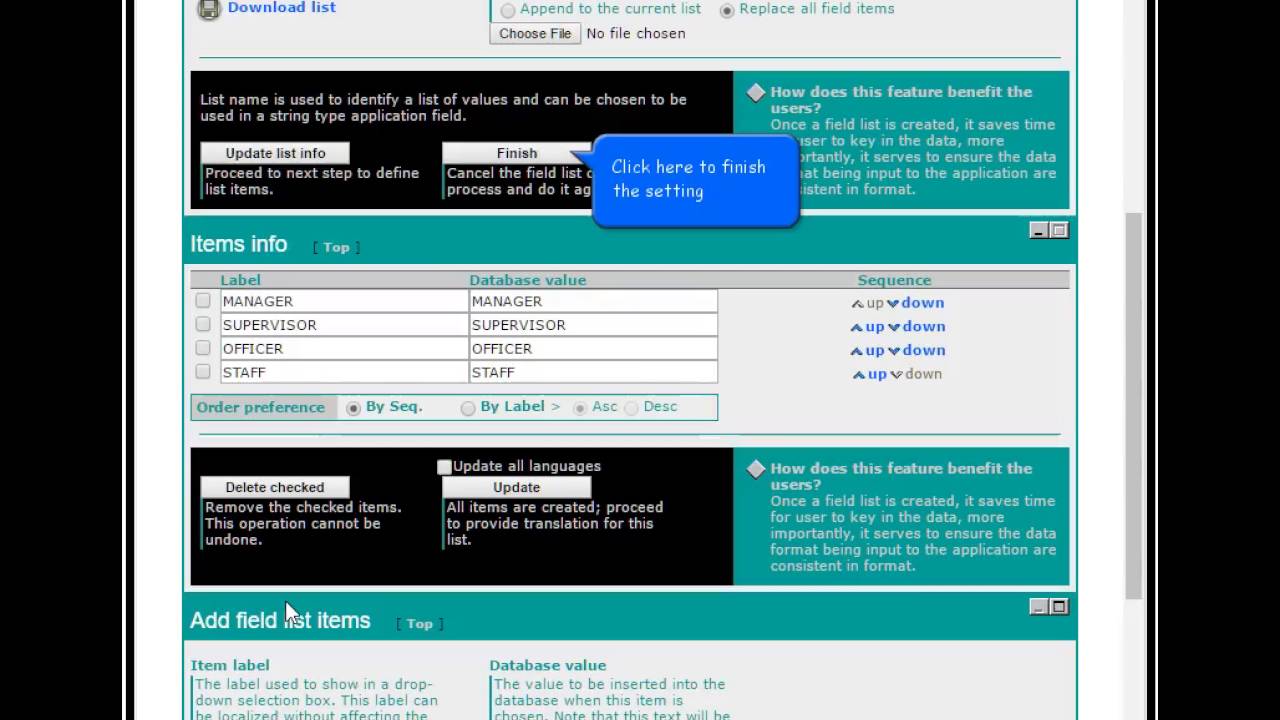Click the Delete checked button
Viewport: 1280px width, 720px height.
tap(275, 487)
